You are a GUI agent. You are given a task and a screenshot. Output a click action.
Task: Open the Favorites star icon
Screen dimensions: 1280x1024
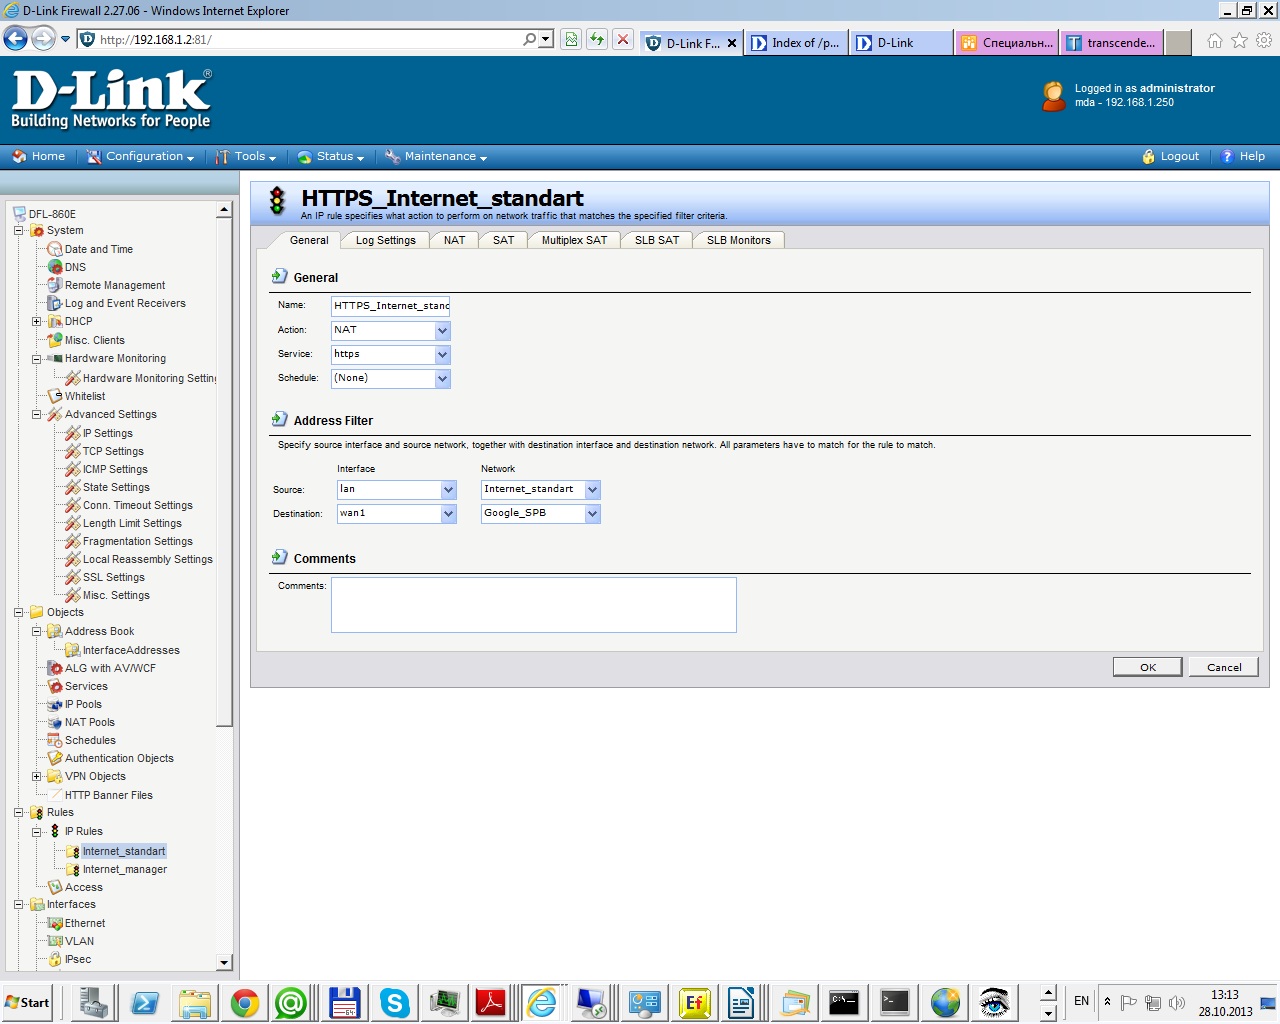click(1239, 41)
